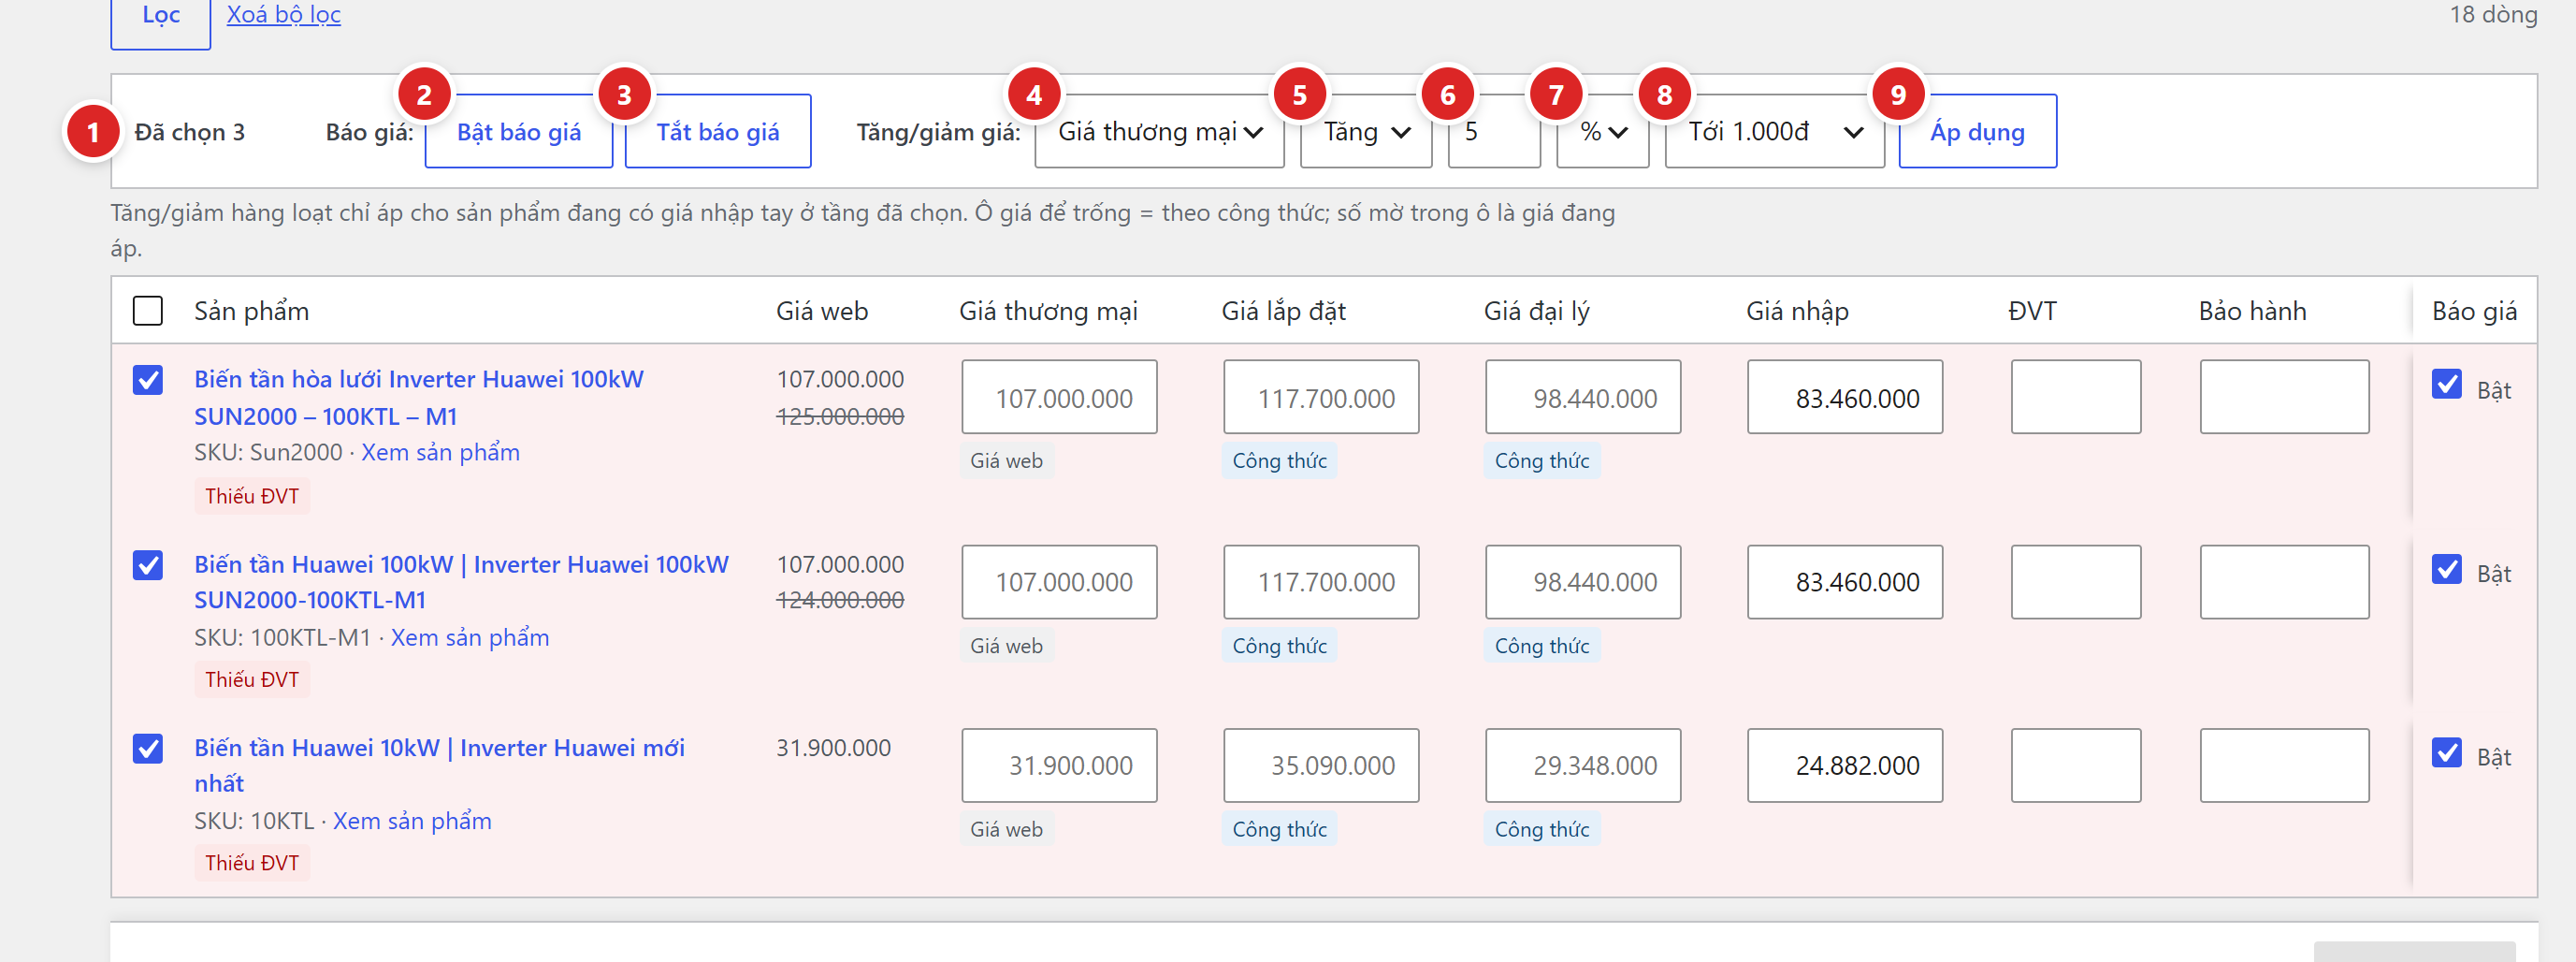
Task: Click Xem sản phẩm for SKU 10KTL
Action: 412,822
